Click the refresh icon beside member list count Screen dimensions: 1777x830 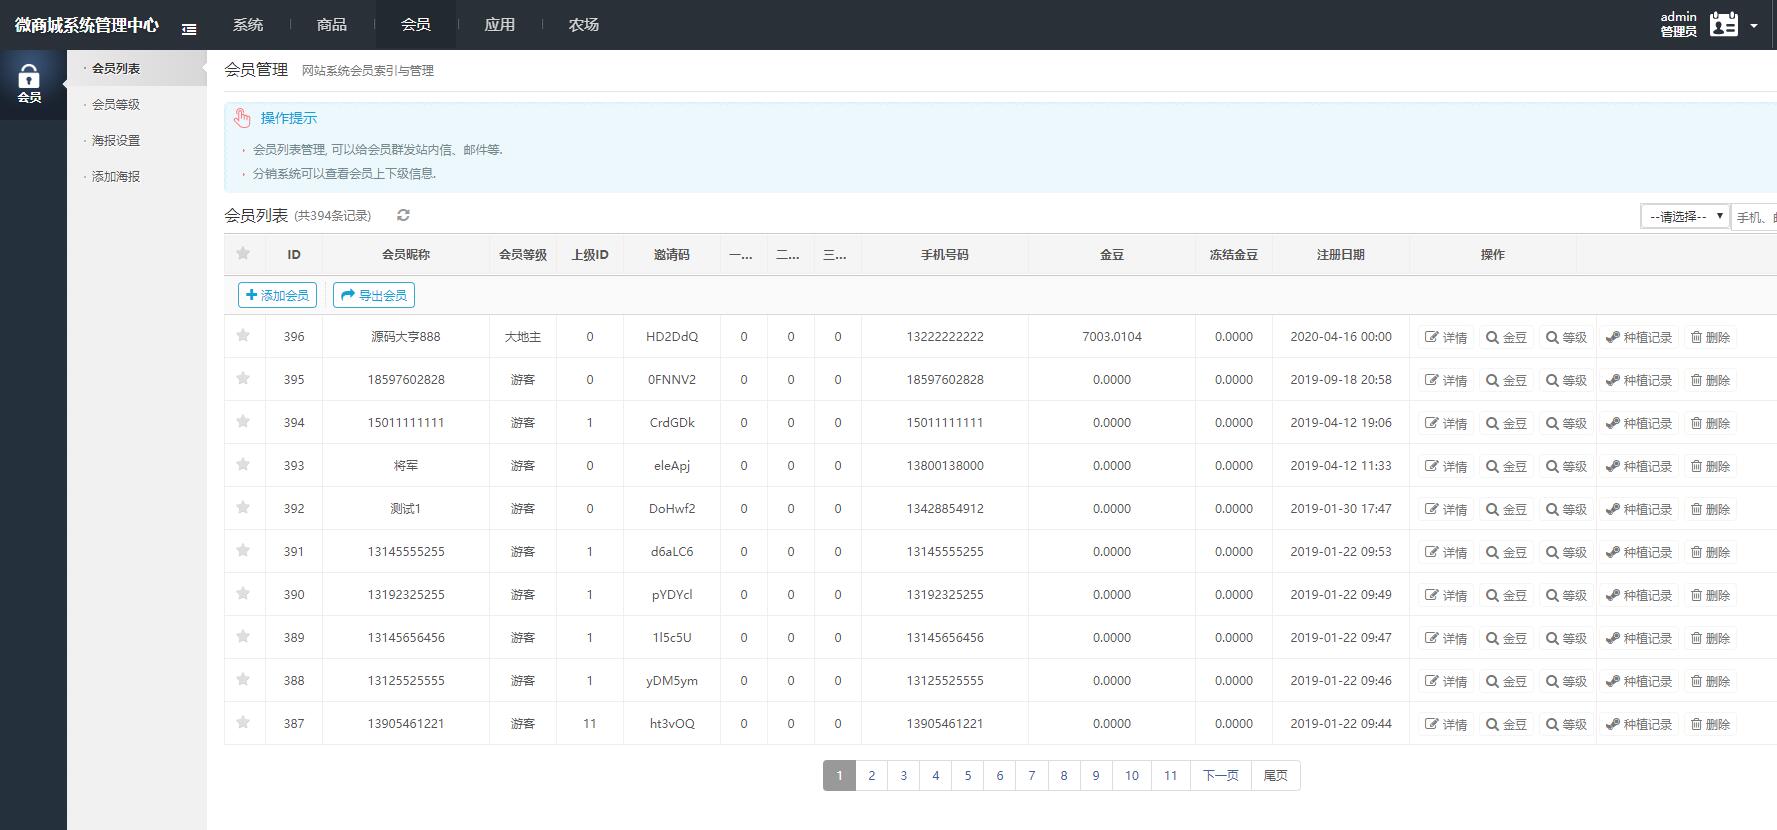tap(403, 215)
